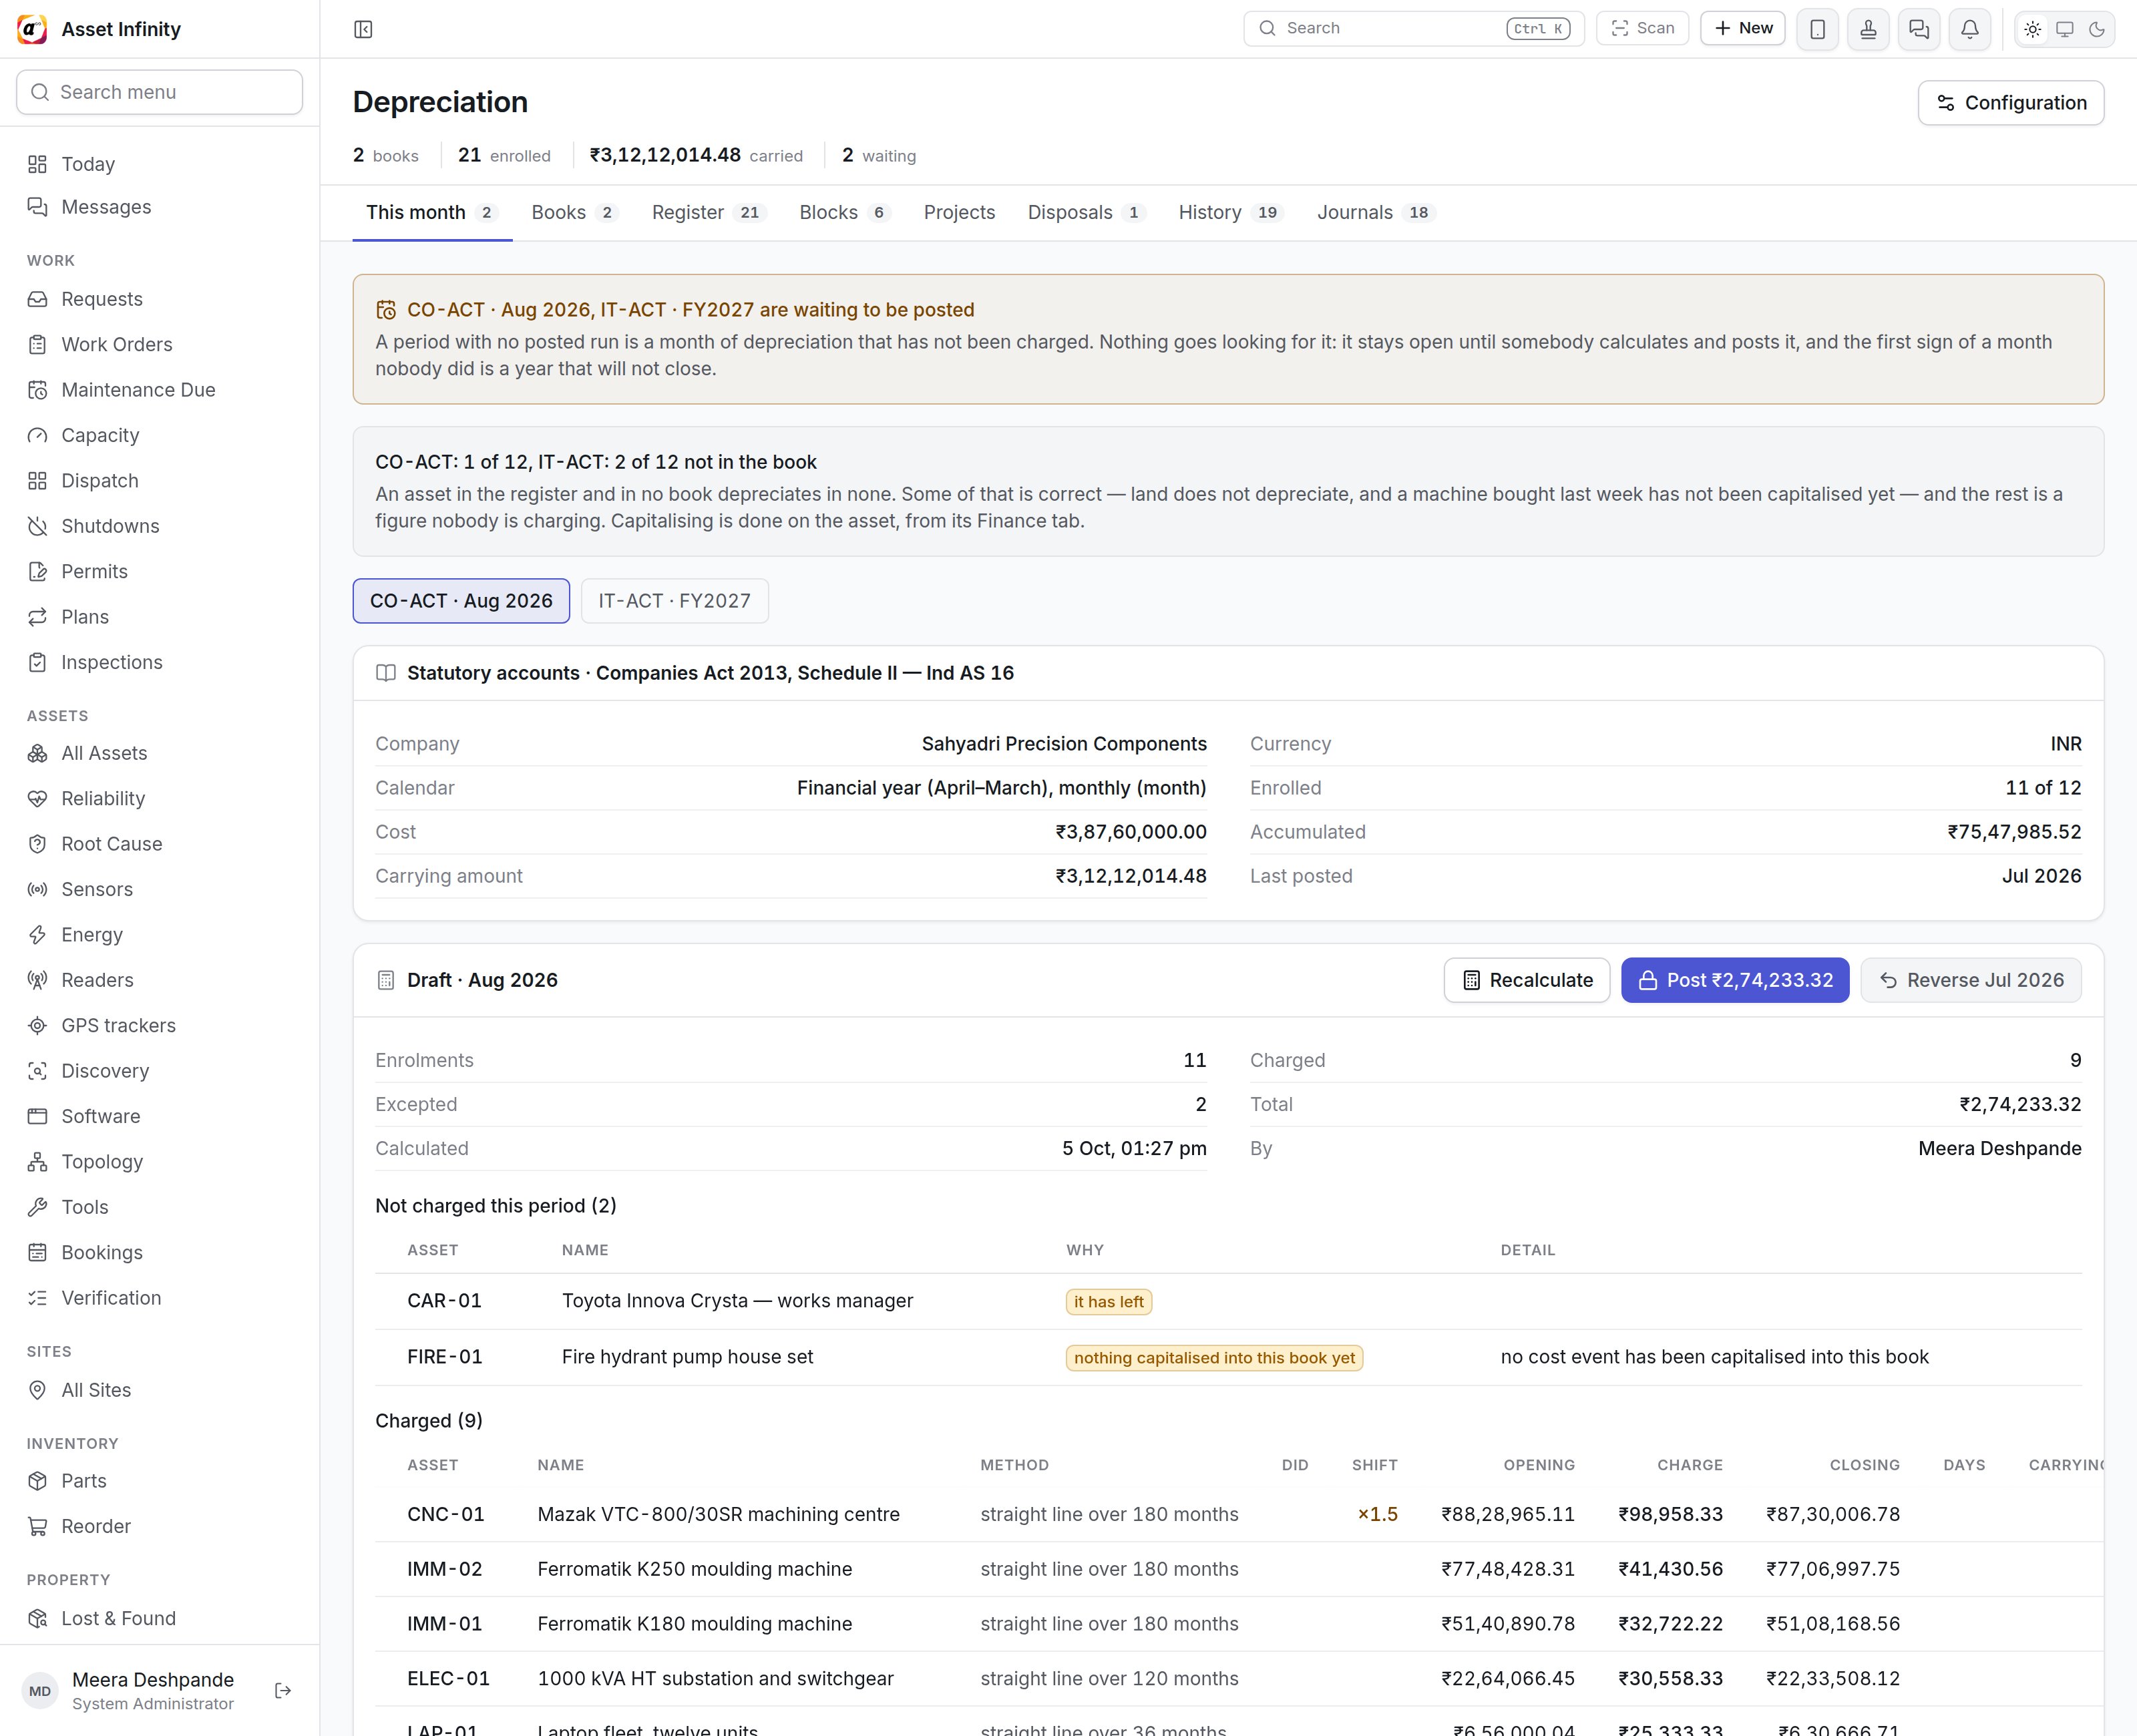
Task: Click the New button
Action: pyautogui.click(x=1742, y=28)
